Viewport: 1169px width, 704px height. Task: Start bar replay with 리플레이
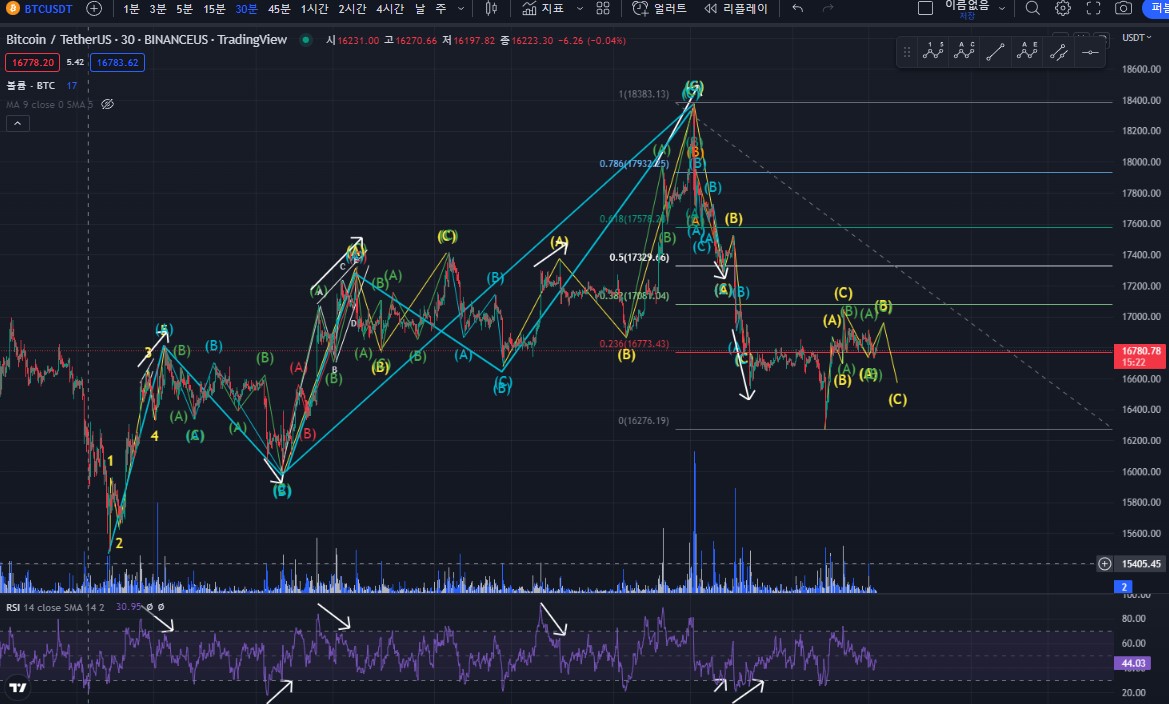coord(736,9)
